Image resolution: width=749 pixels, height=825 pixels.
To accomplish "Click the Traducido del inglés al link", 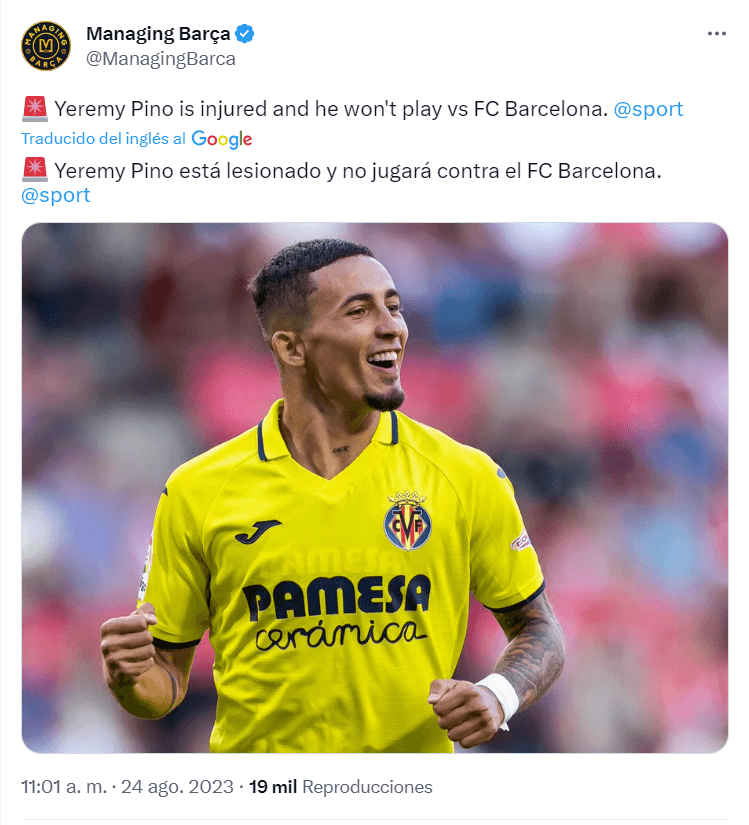I will point(104,138).
